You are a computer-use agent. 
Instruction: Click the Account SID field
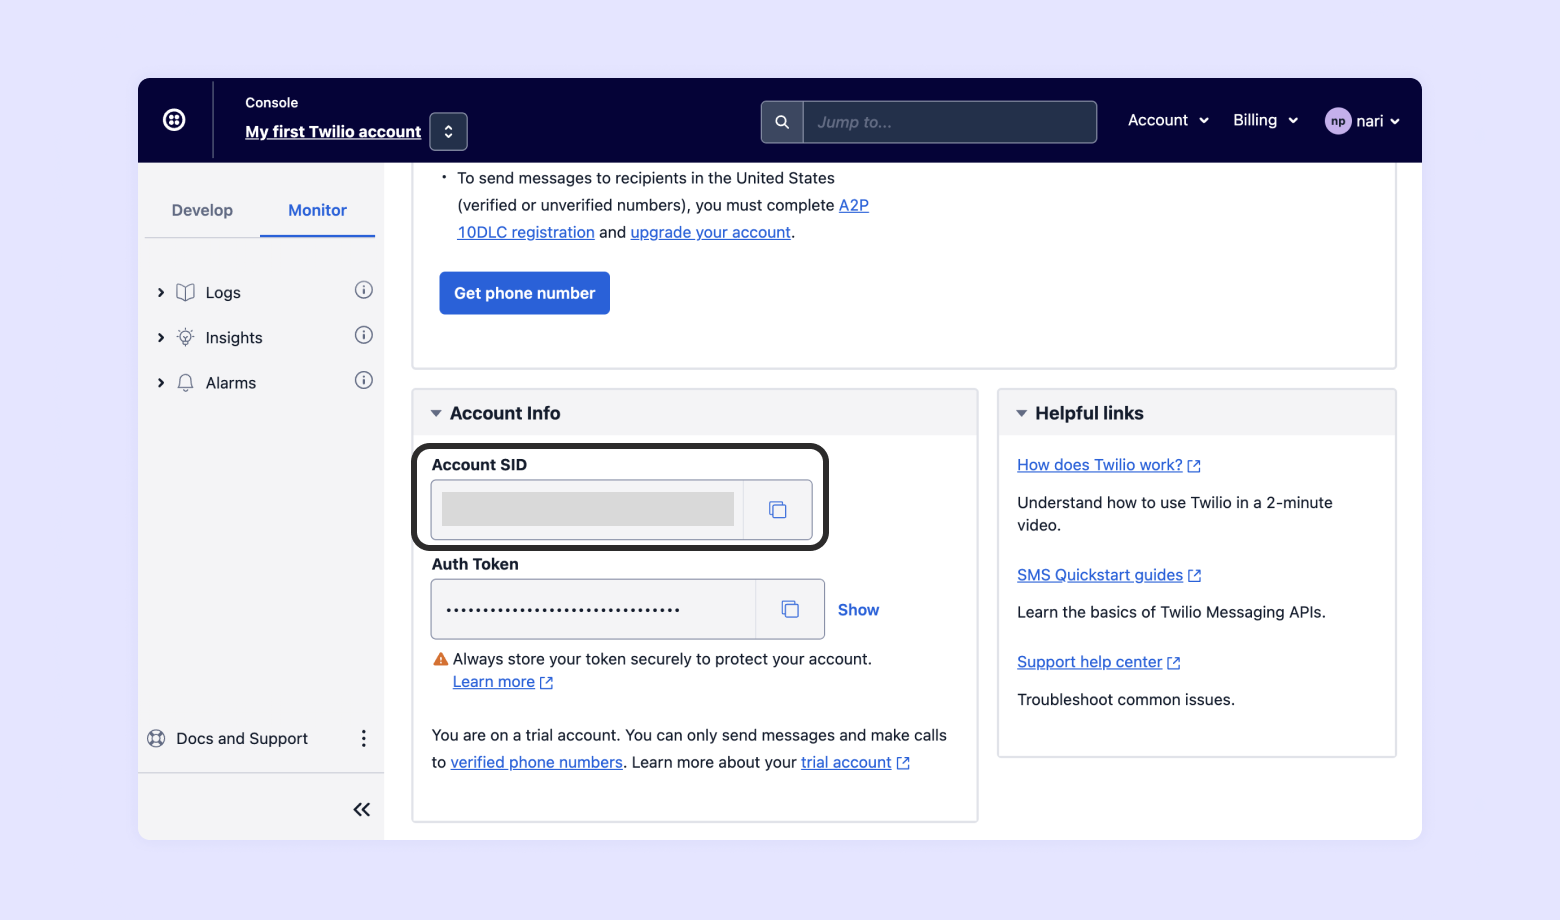(x=588, y=509)
